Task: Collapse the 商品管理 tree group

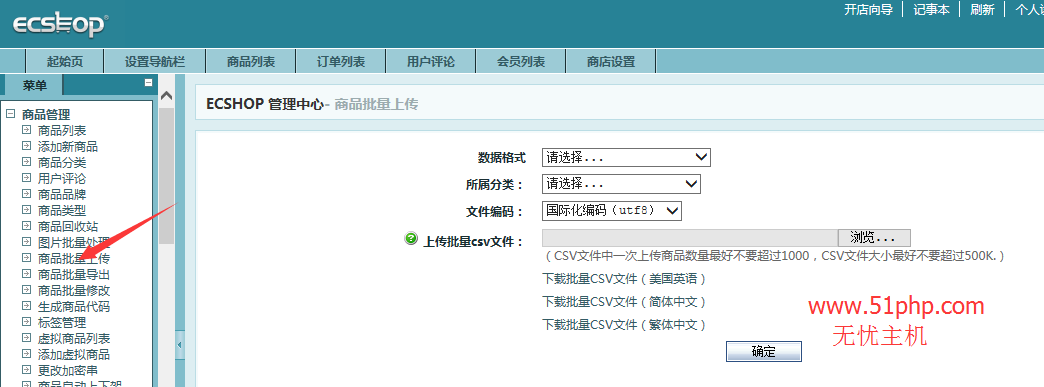Action: (x=10, y=114)
